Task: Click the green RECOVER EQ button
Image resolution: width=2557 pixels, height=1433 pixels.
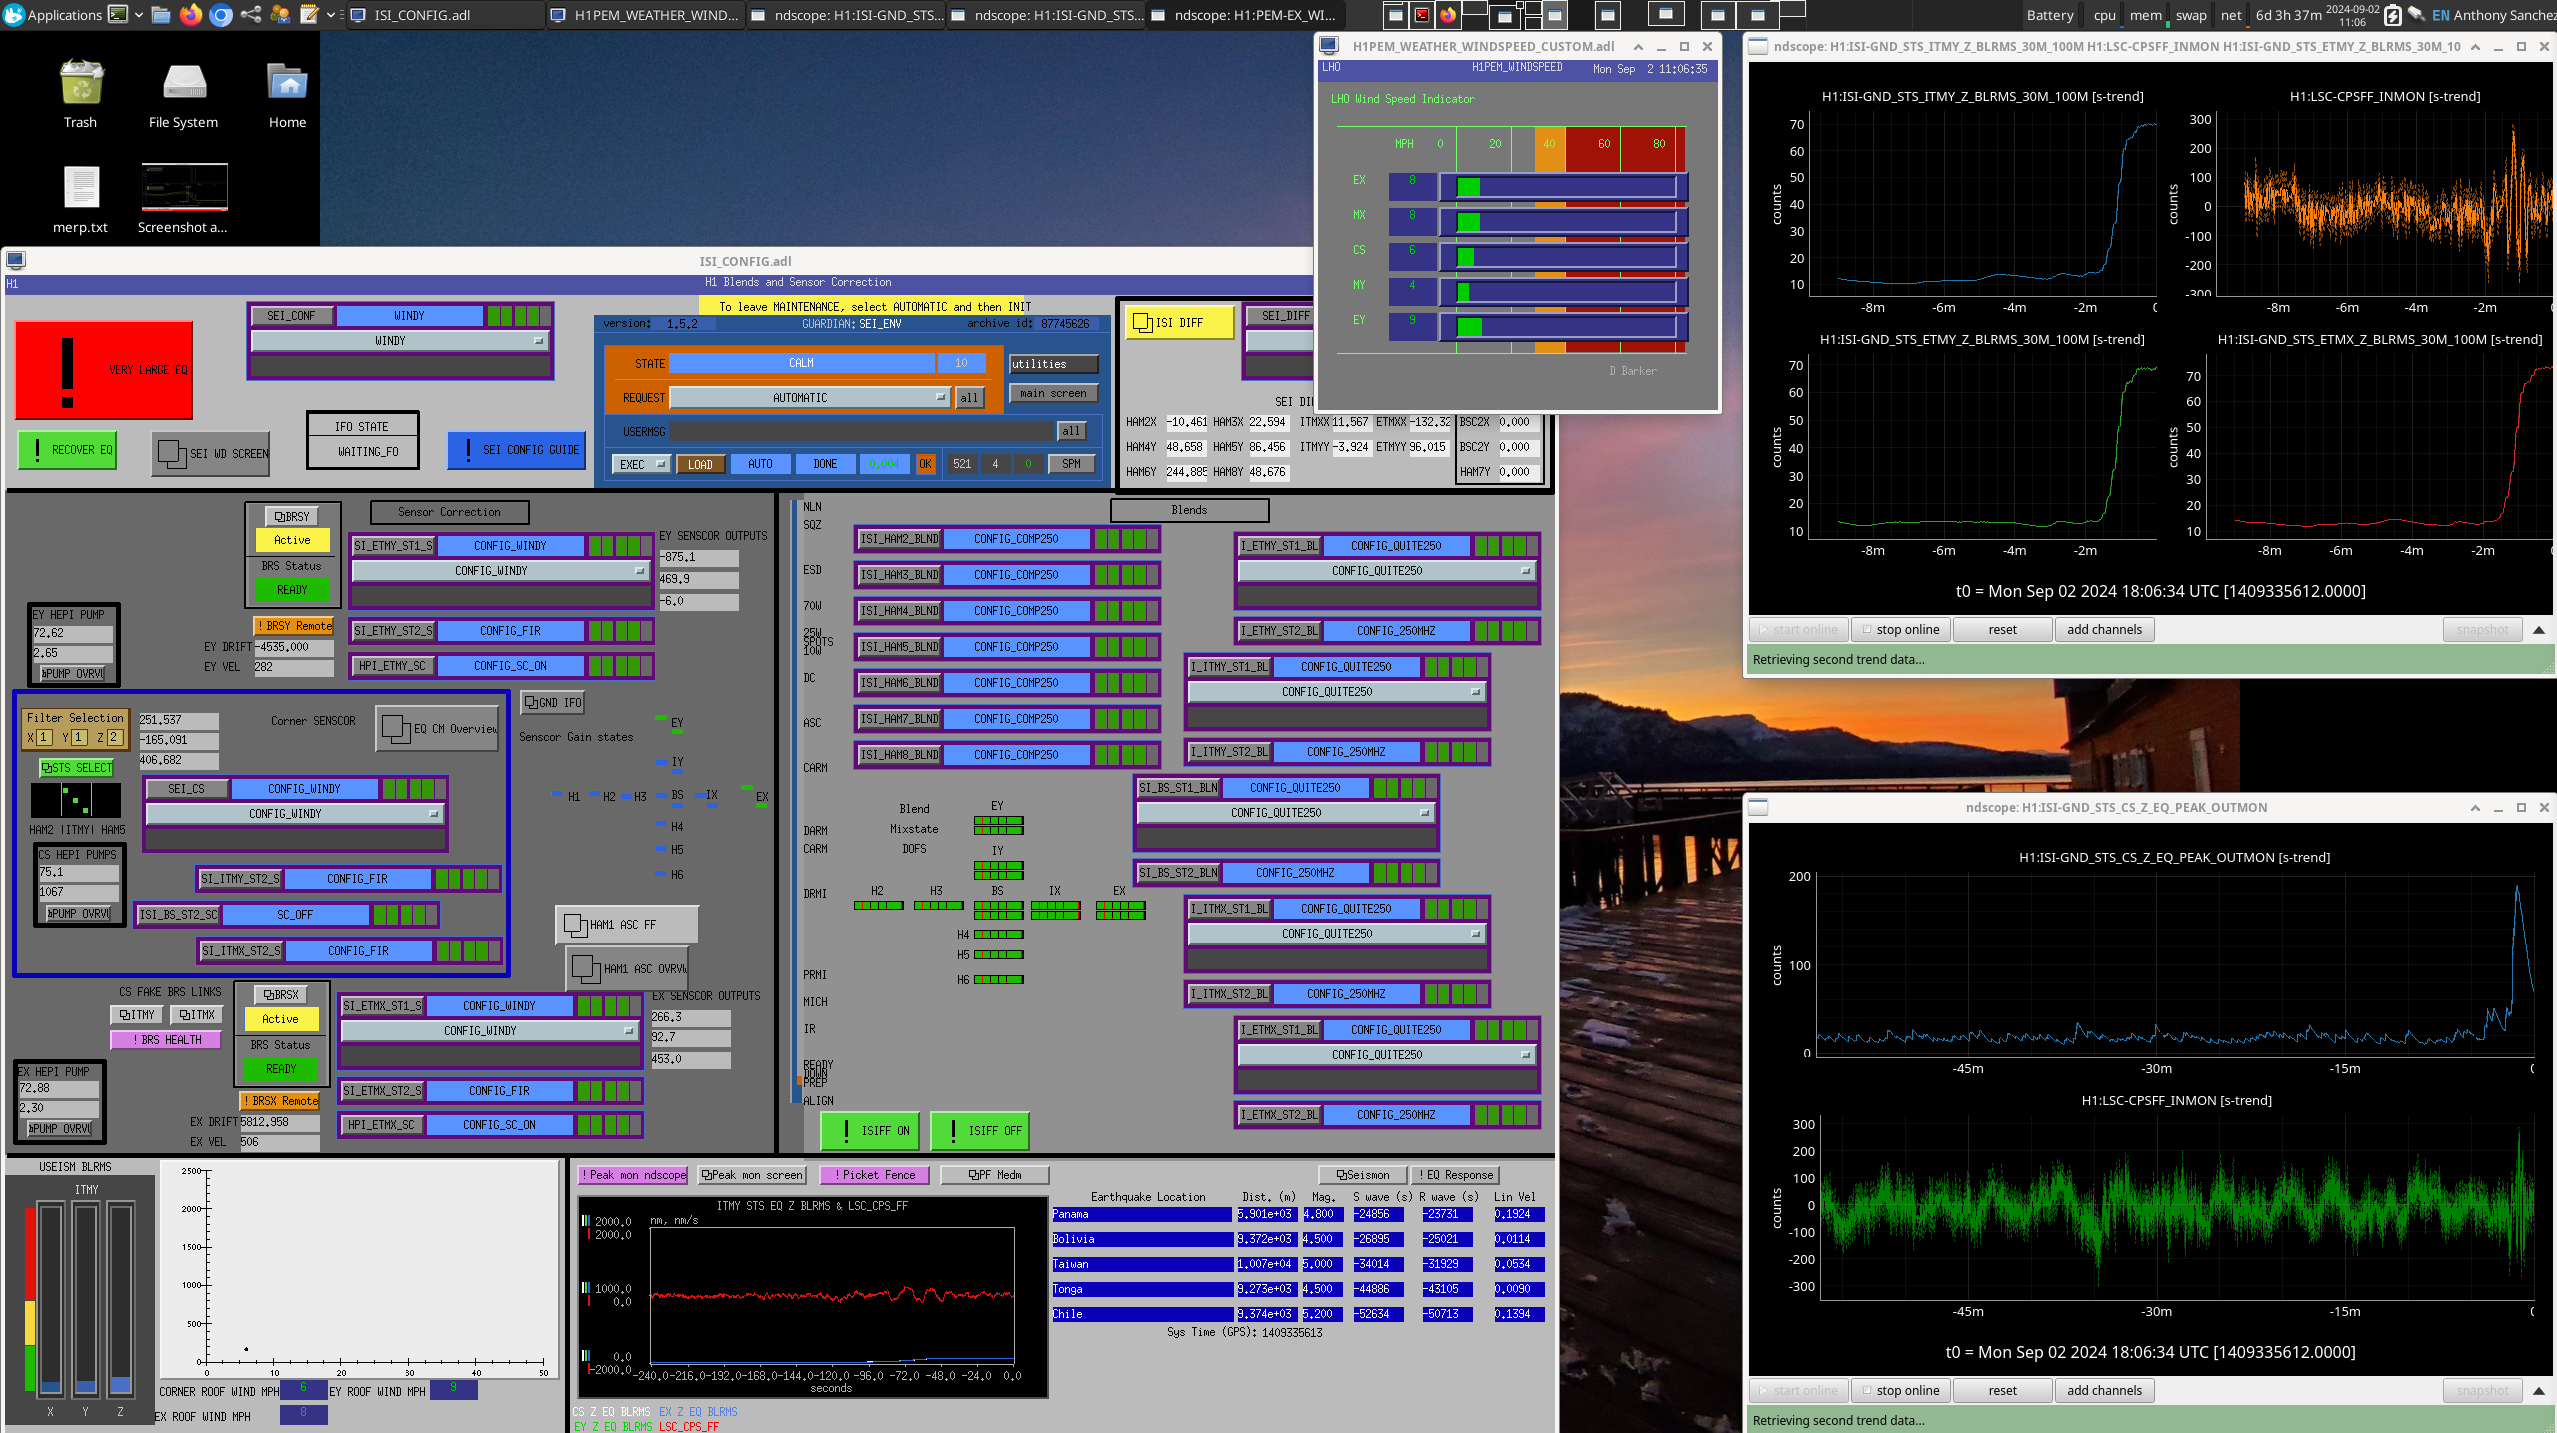Action: click(68, 450)
